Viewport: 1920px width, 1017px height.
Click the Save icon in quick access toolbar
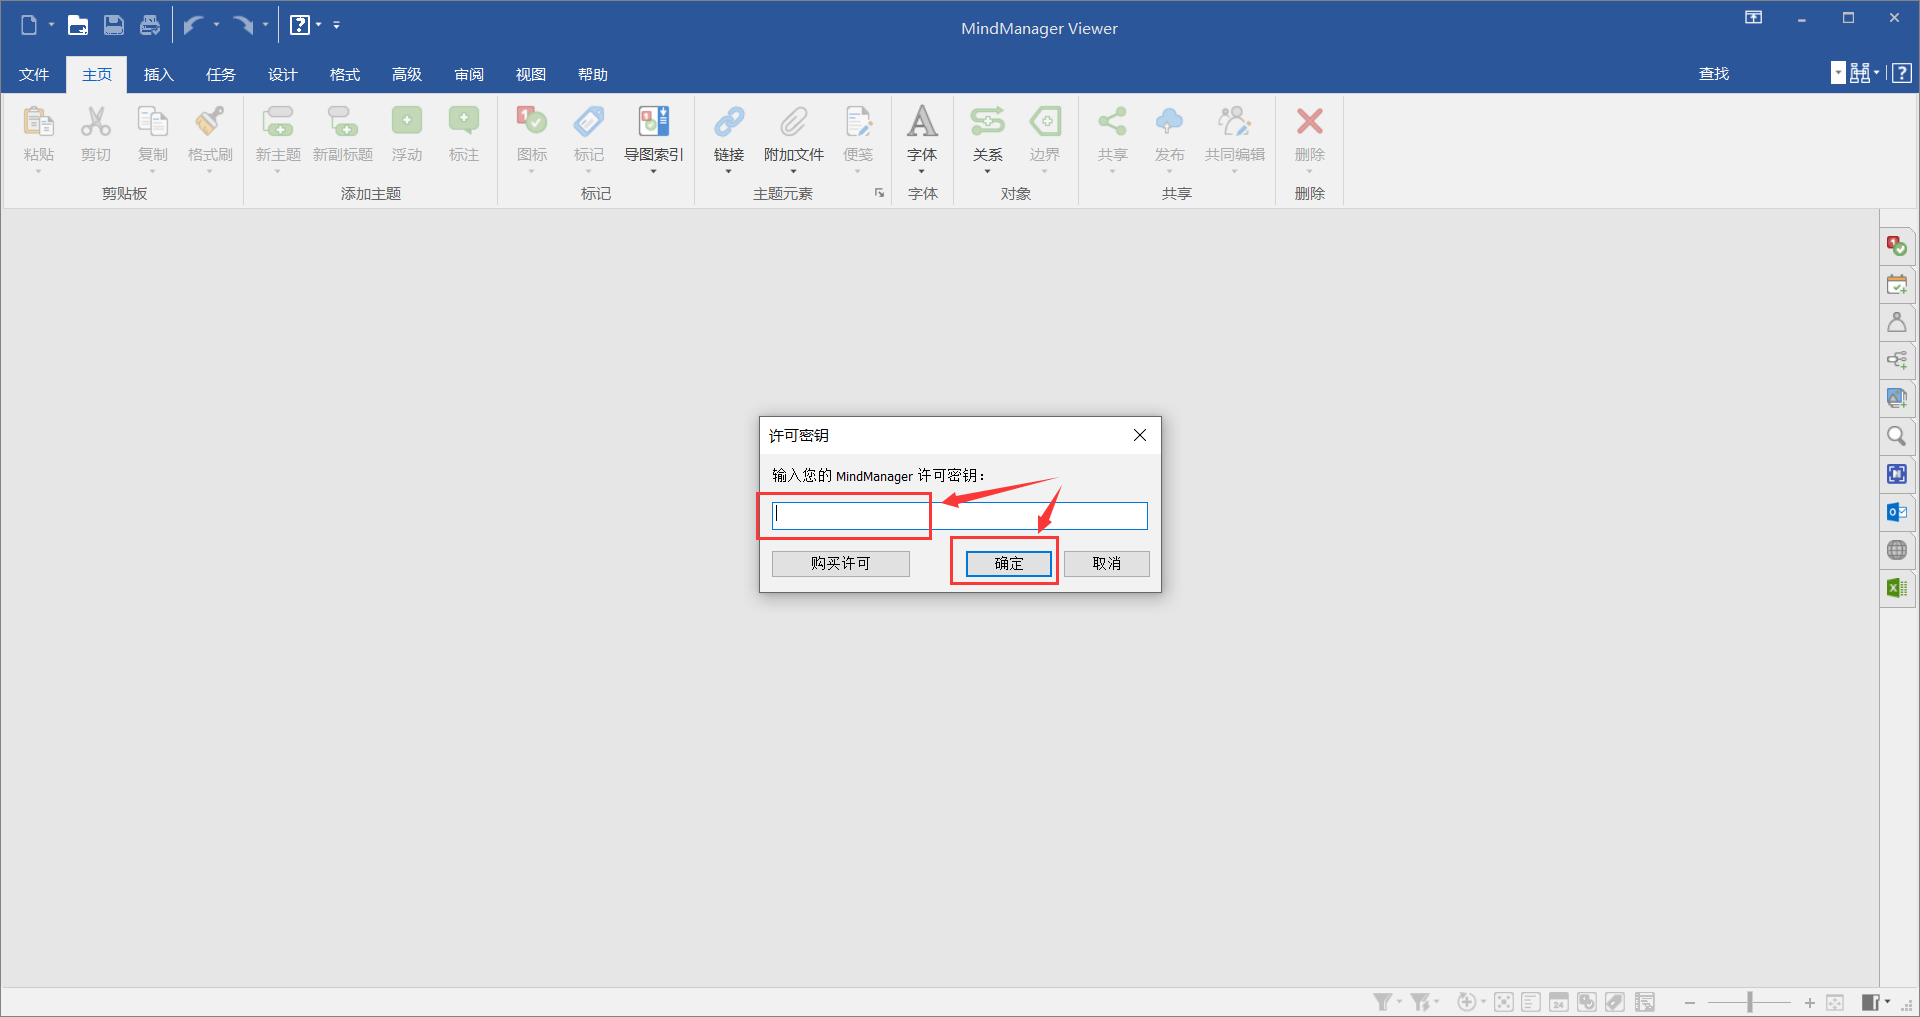pos(114,25)
